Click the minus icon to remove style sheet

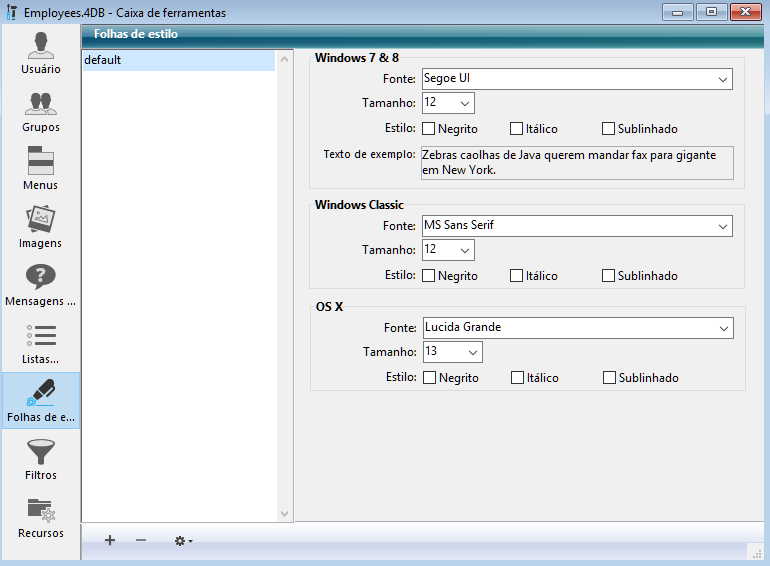point(141,540)
